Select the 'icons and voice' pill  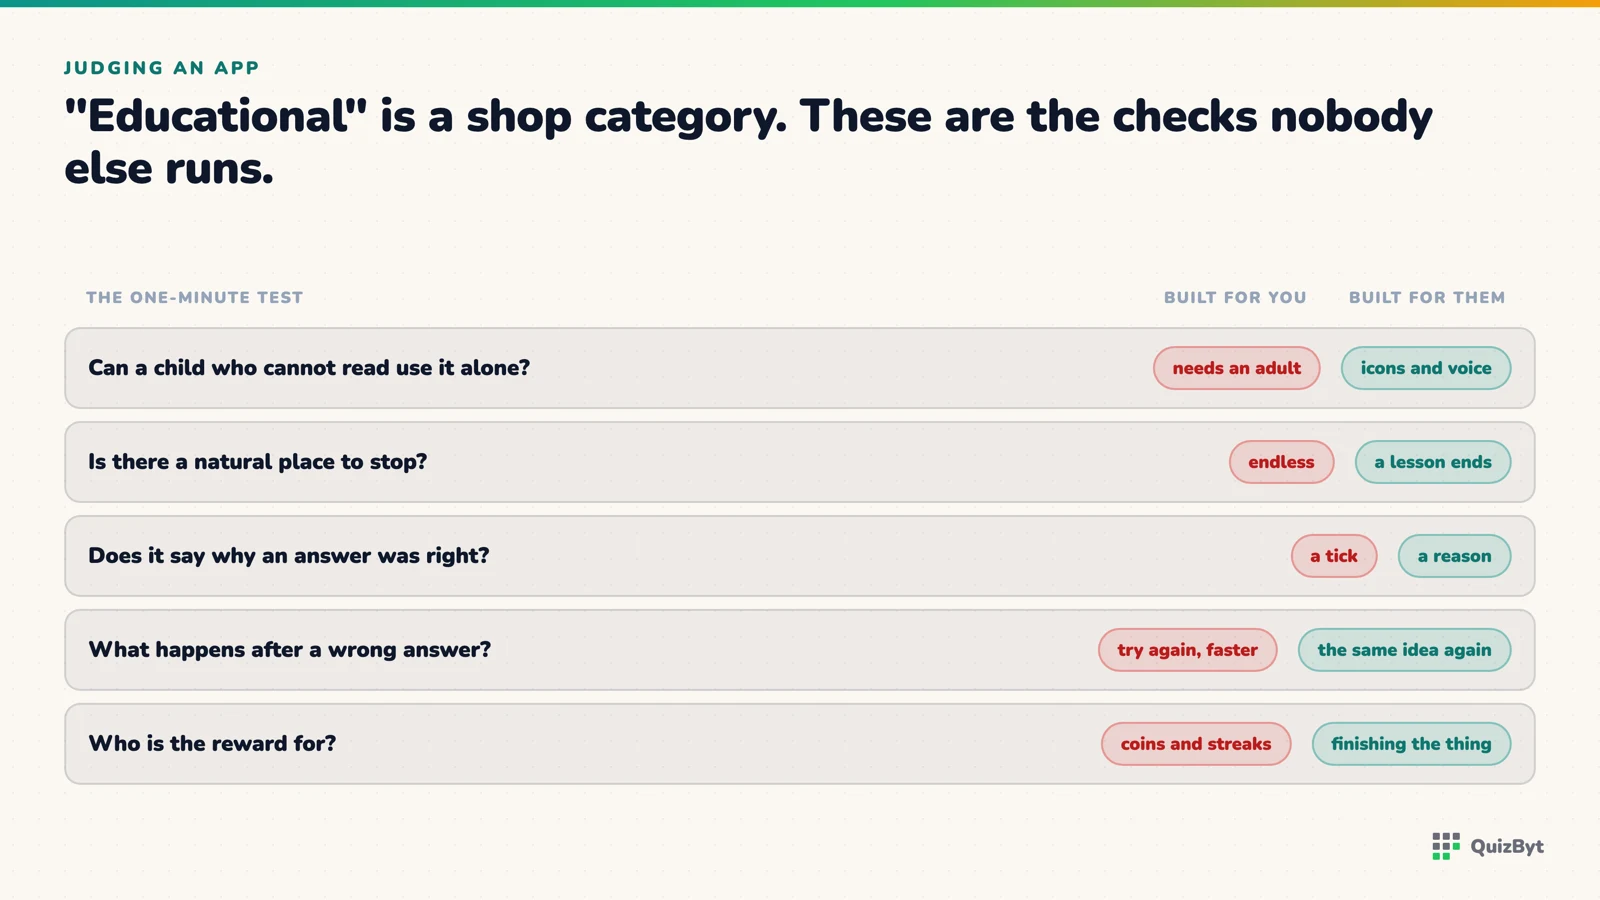point(1425,368)
